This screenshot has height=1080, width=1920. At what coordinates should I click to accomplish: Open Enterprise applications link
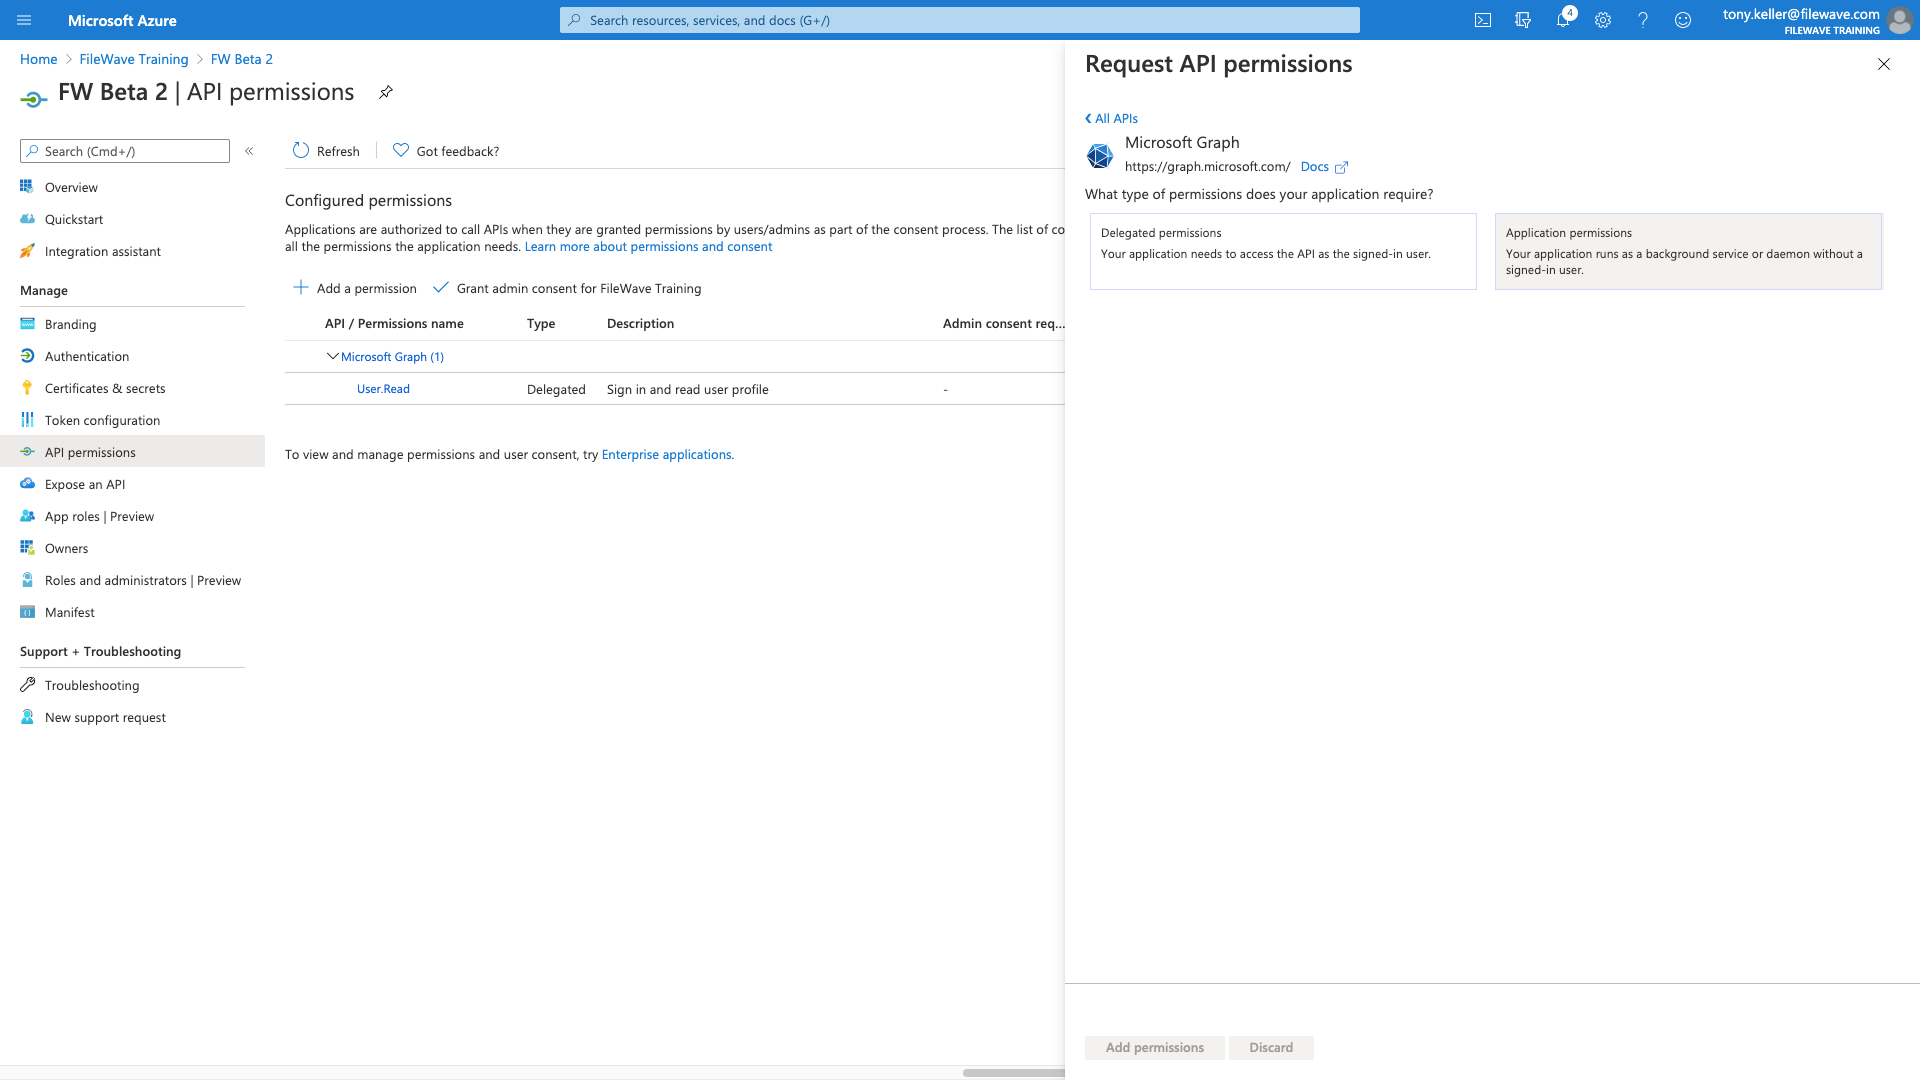pos(666,454)
